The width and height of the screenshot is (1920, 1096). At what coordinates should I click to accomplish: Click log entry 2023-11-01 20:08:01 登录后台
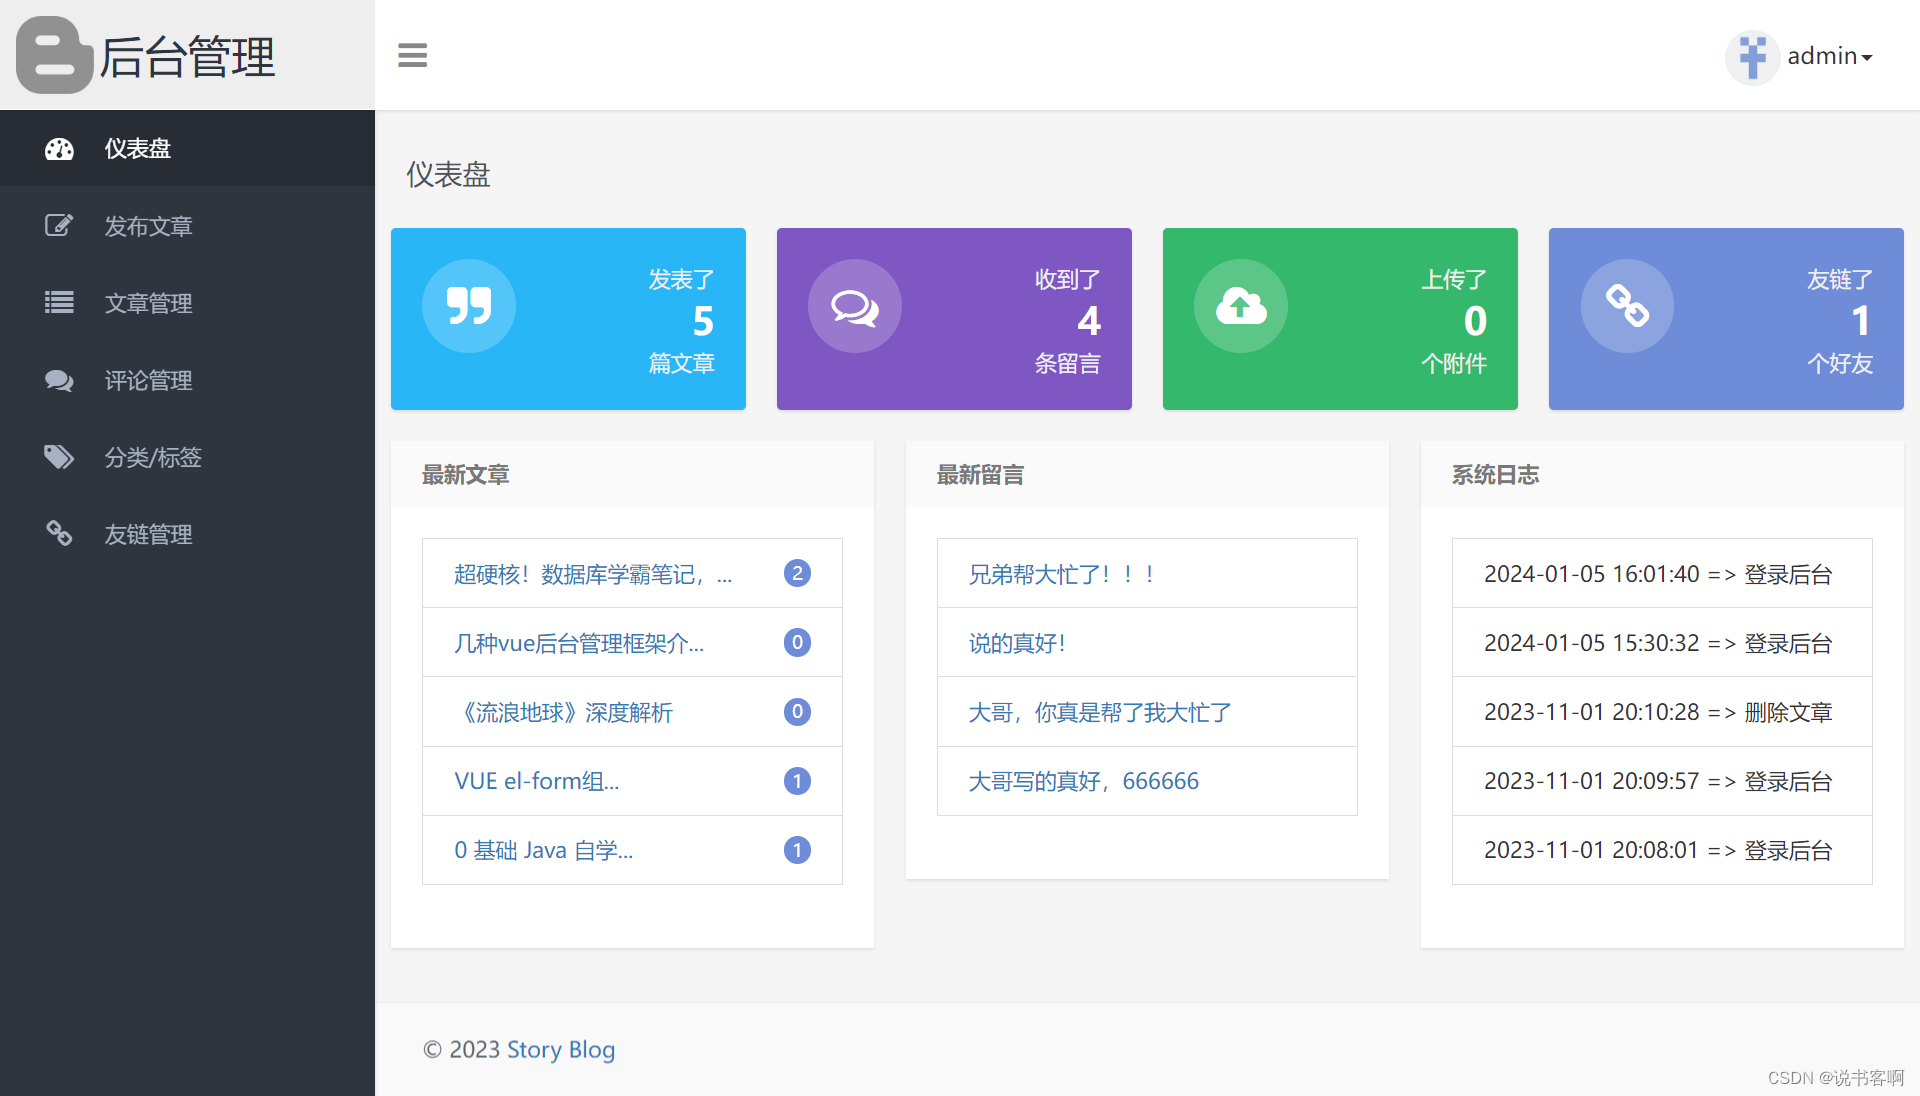1662,850
